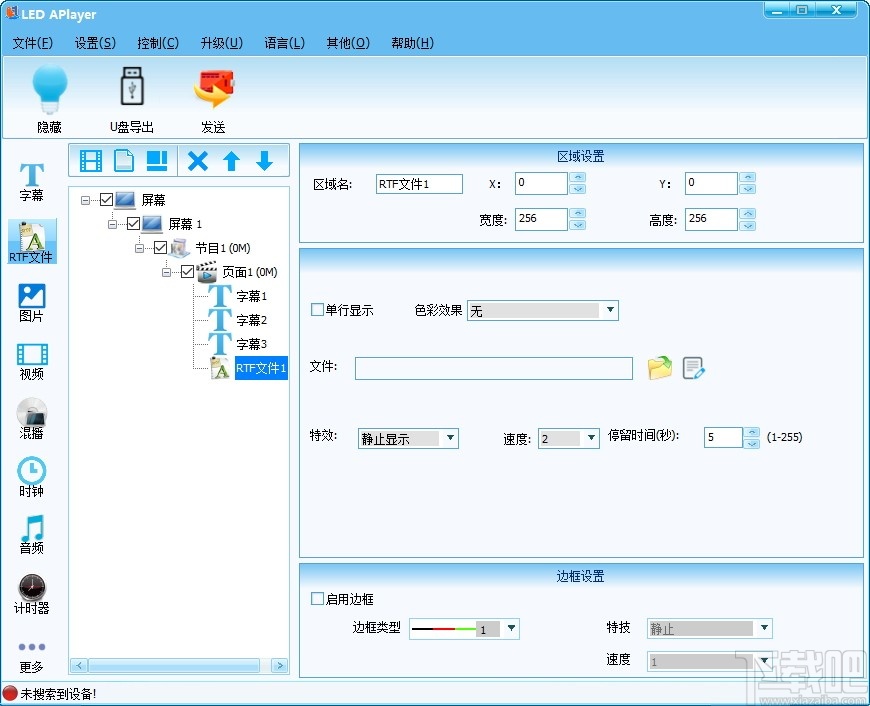The image size is (870, 706).
Task: Click the 发送 (send) toolbar button
Action: point(214,97)
